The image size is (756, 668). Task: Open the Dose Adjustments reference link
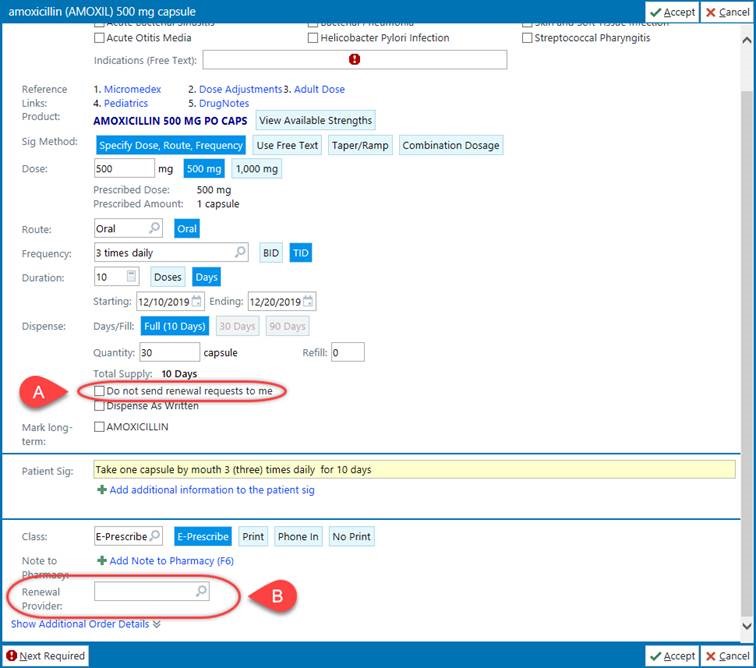coord(240,89)
